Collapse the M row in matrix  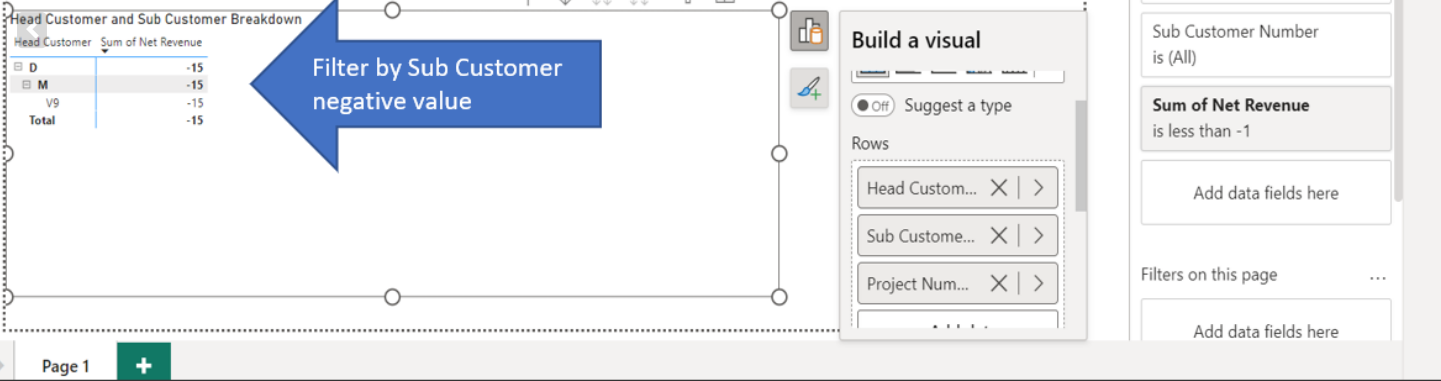27,85
